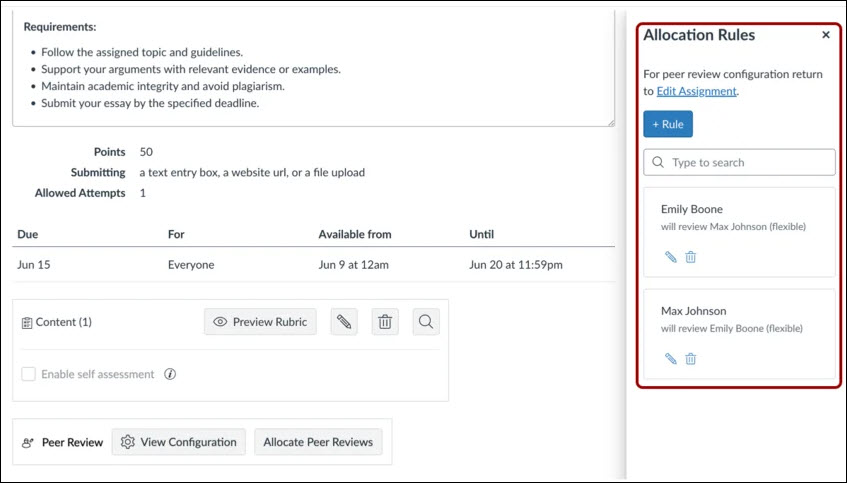Click the rubric trash delete icon
The width and height of the screenshot is (847, 483).
coord(385,322)
